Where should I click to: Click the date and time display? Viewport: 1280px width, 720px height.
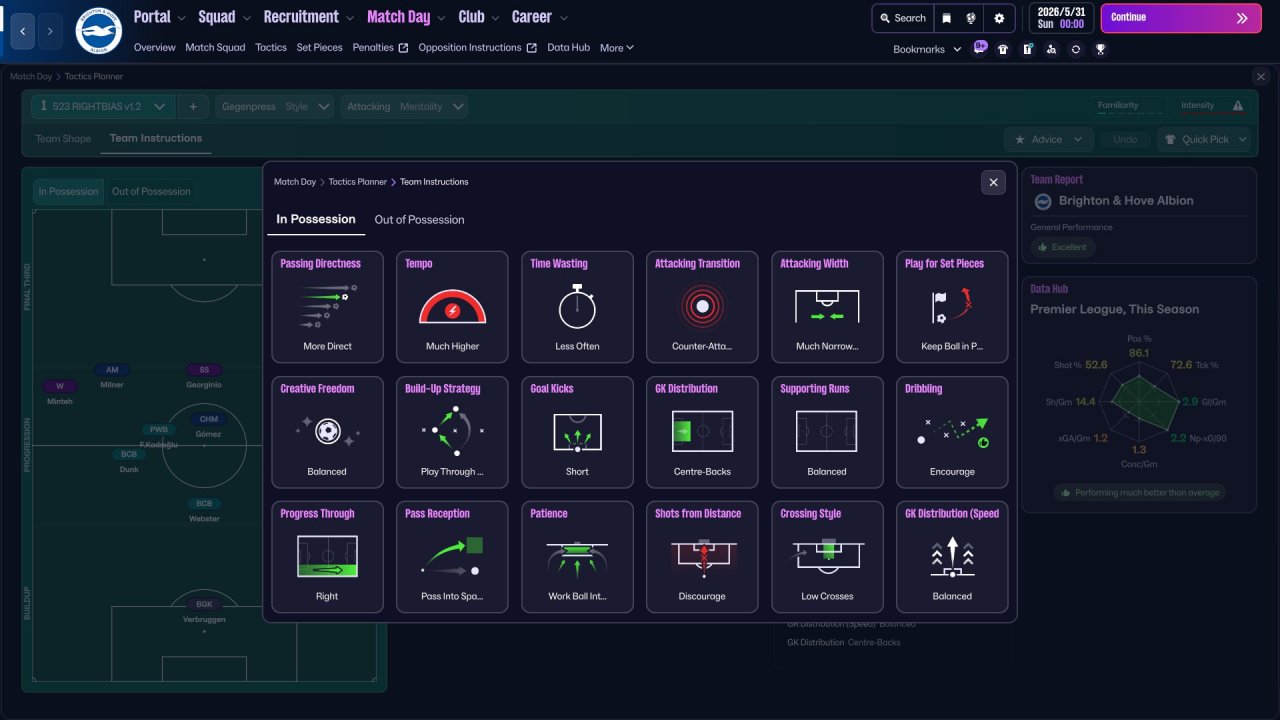1061,18
